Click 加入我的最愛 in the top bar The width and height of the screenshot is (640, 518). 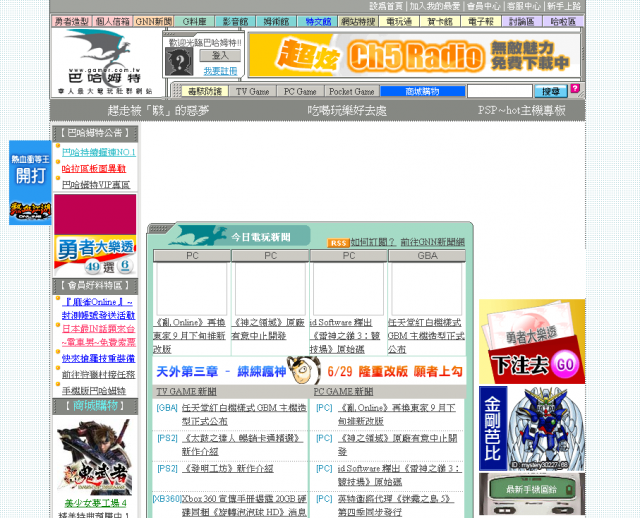click(x=435, y=6)
